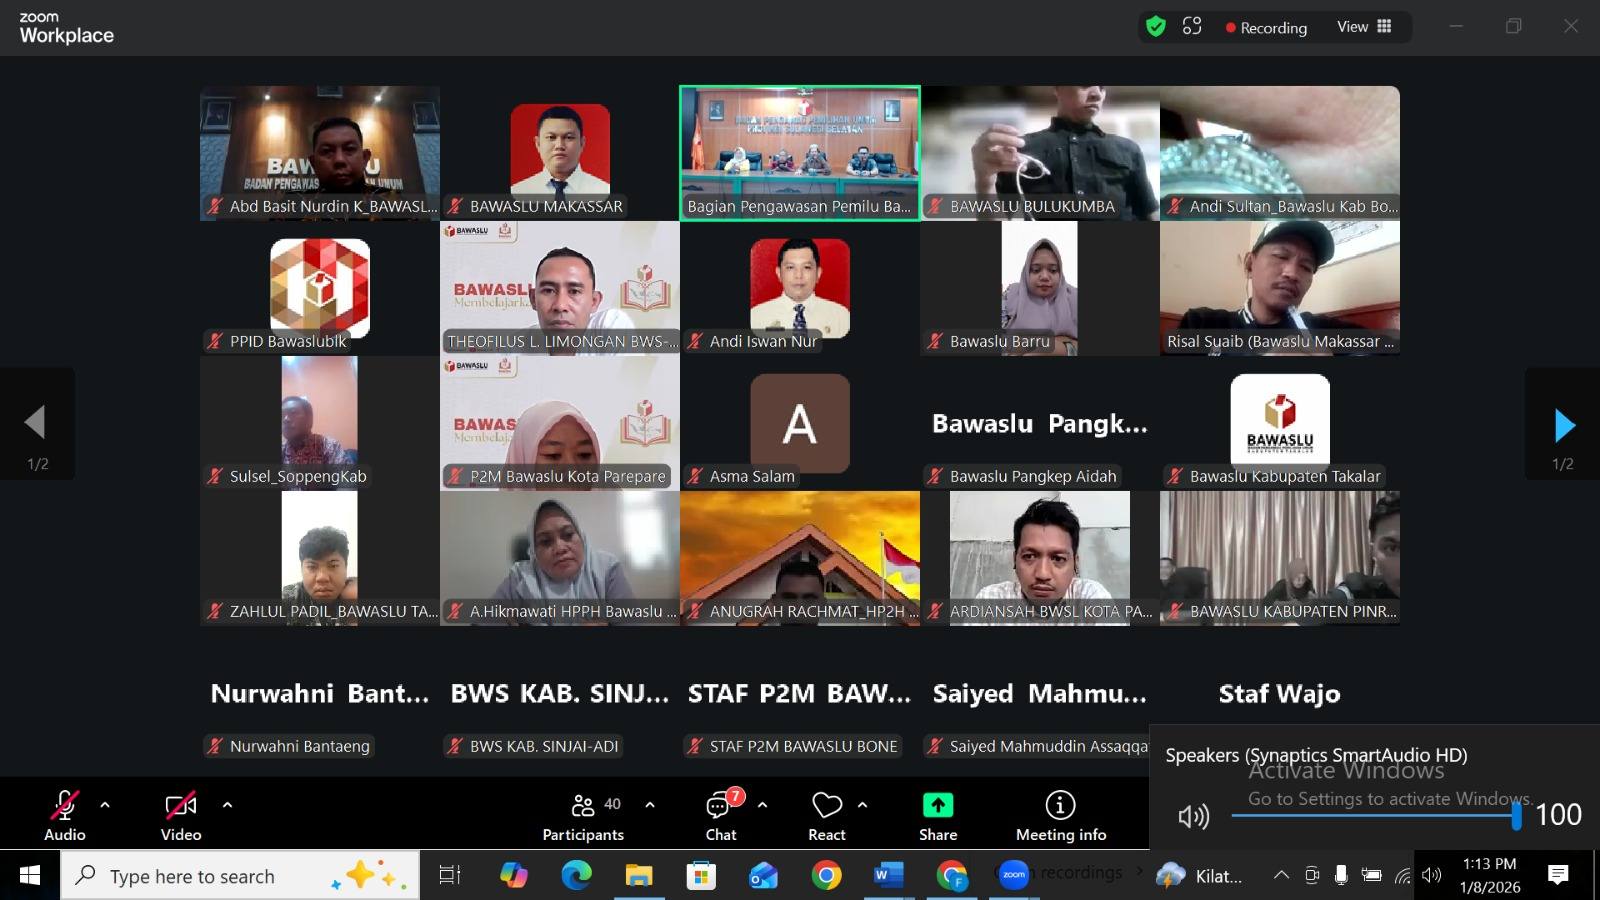Select the Sulsel_SoppengKab video tile
Image resolution: width=1600 pixels, height=900 pixels.
pos(320,423)
